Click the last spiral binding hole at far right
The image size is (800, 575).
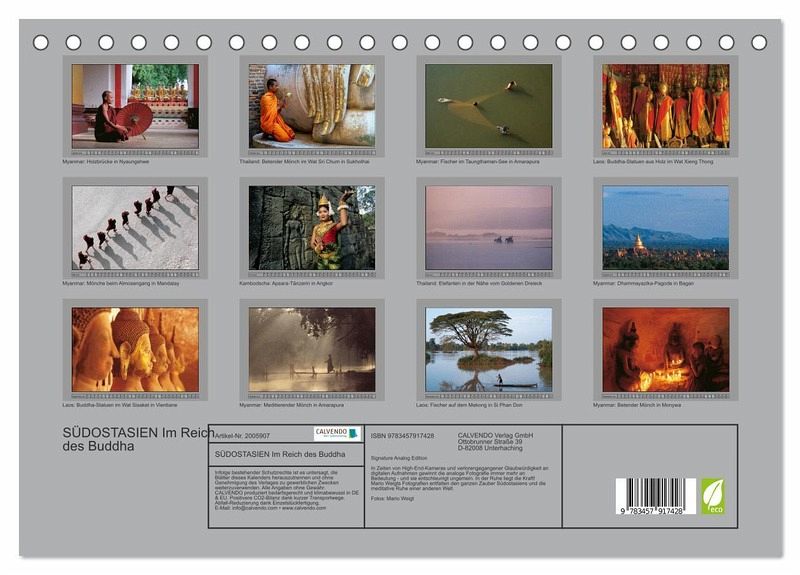pyautogui.click(x=759, y=43)
